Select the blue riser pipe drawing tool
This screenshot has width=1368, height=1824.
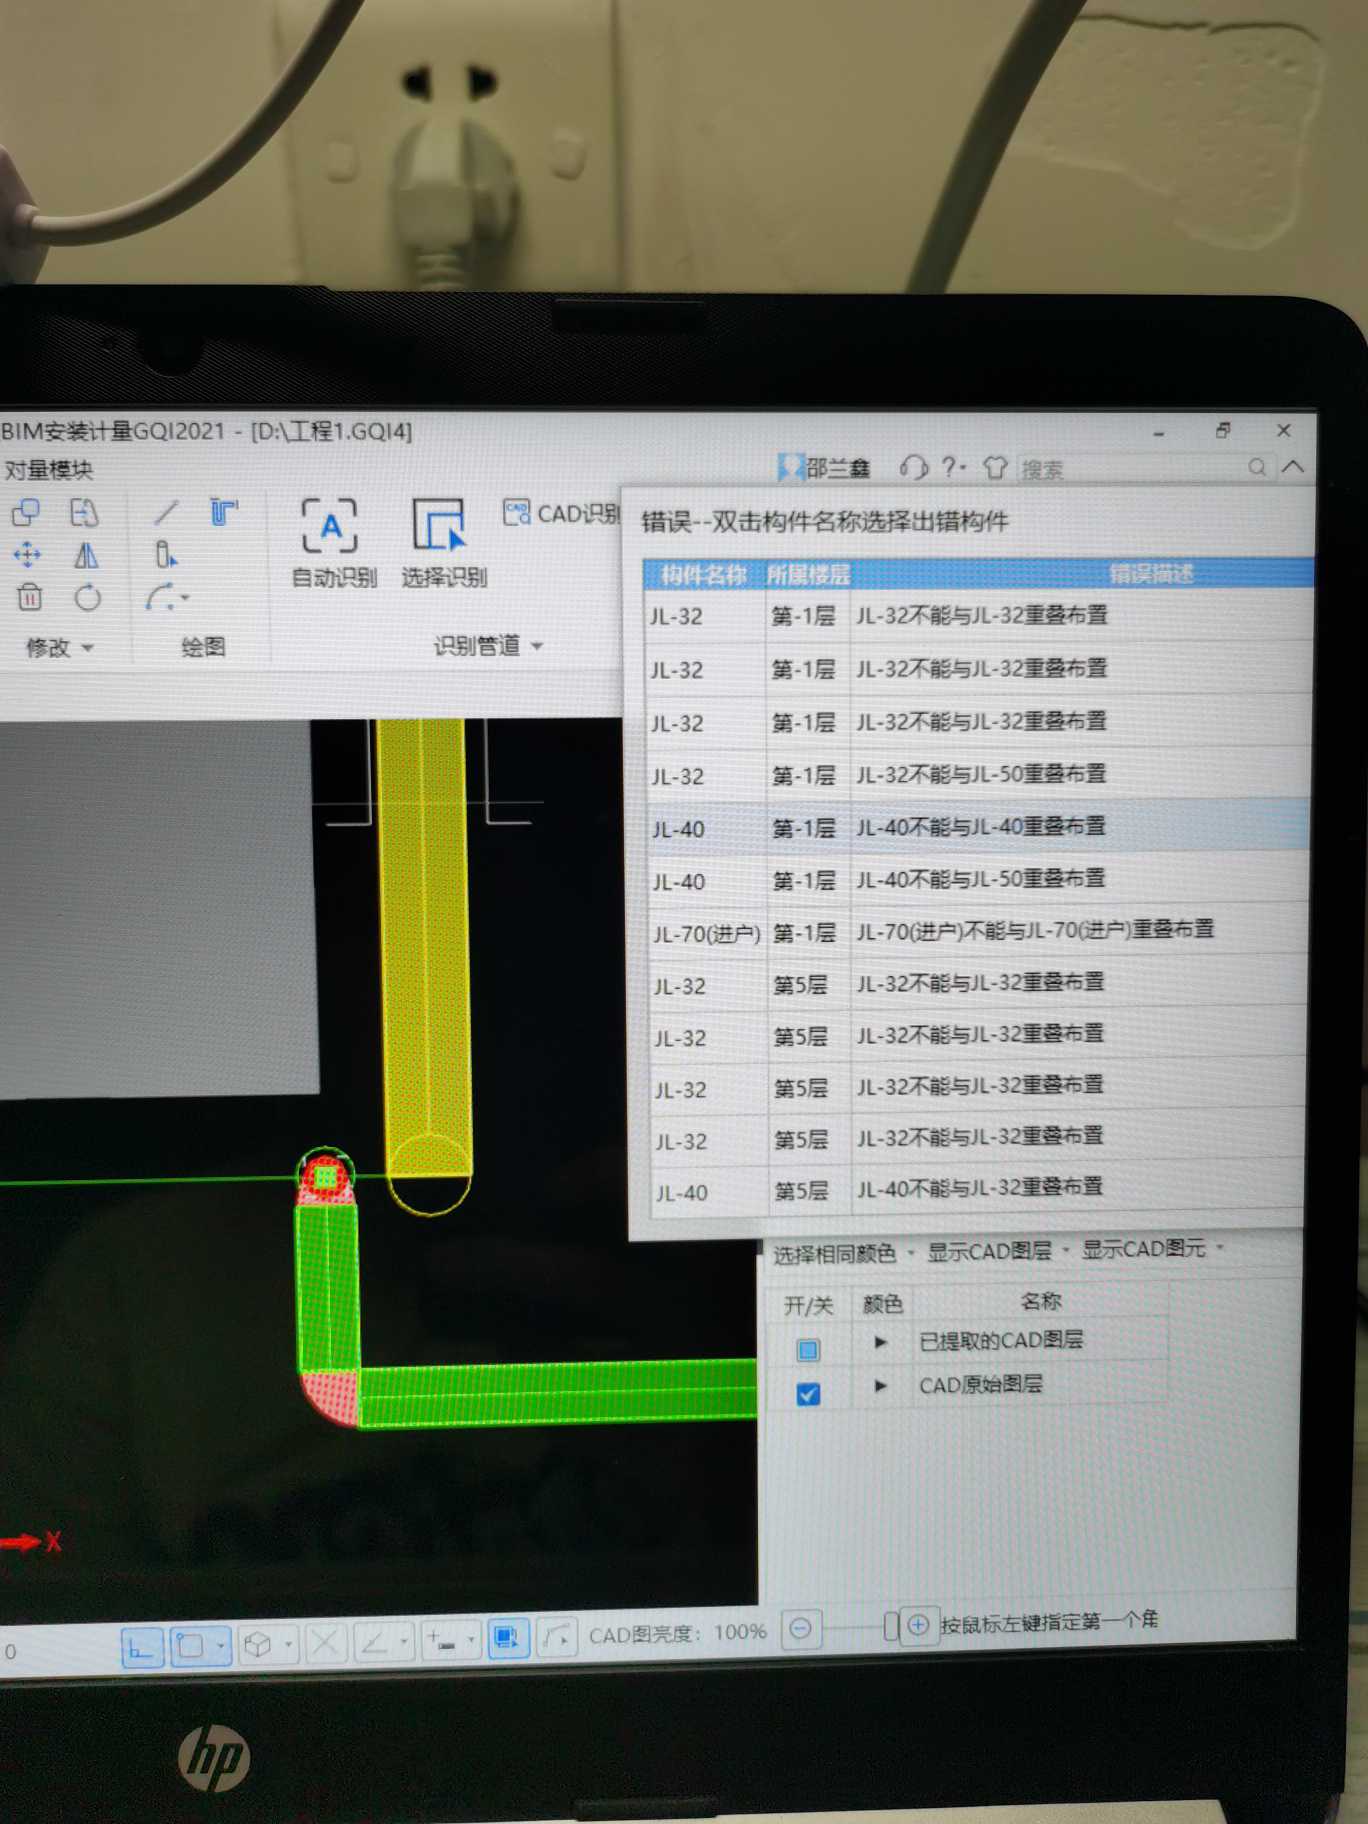[x=223, y=512]
